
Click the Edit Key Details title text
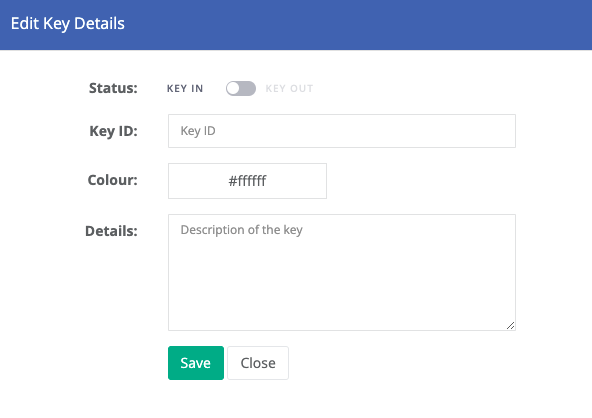click(x=68, y=24)
